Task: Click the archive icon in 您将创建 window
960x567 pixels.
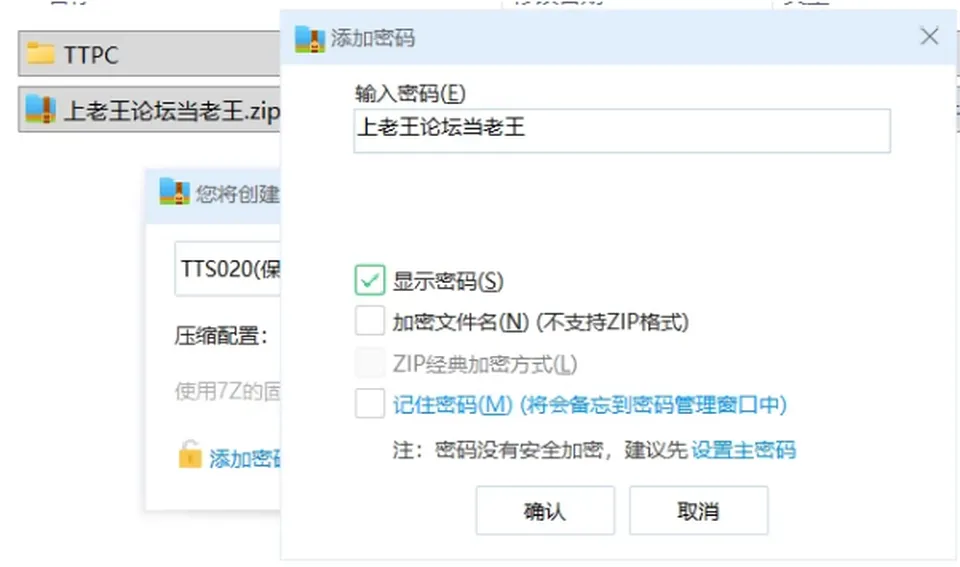Action: (174, 192)
